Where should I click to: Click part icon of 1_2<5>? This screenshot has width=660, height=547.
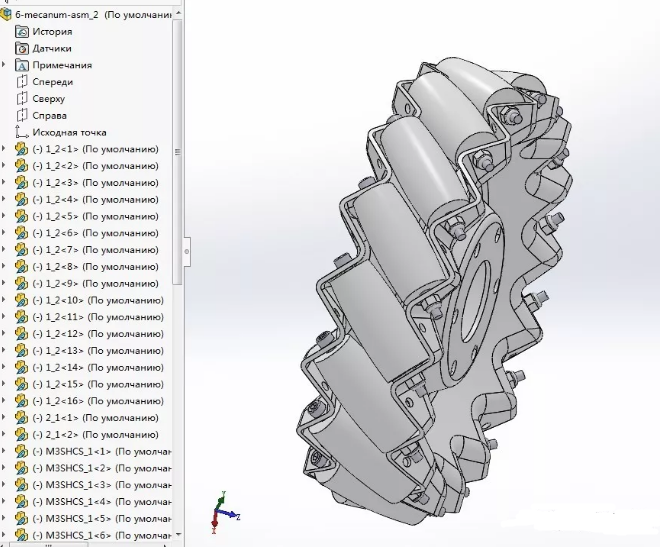coord(21,217)
